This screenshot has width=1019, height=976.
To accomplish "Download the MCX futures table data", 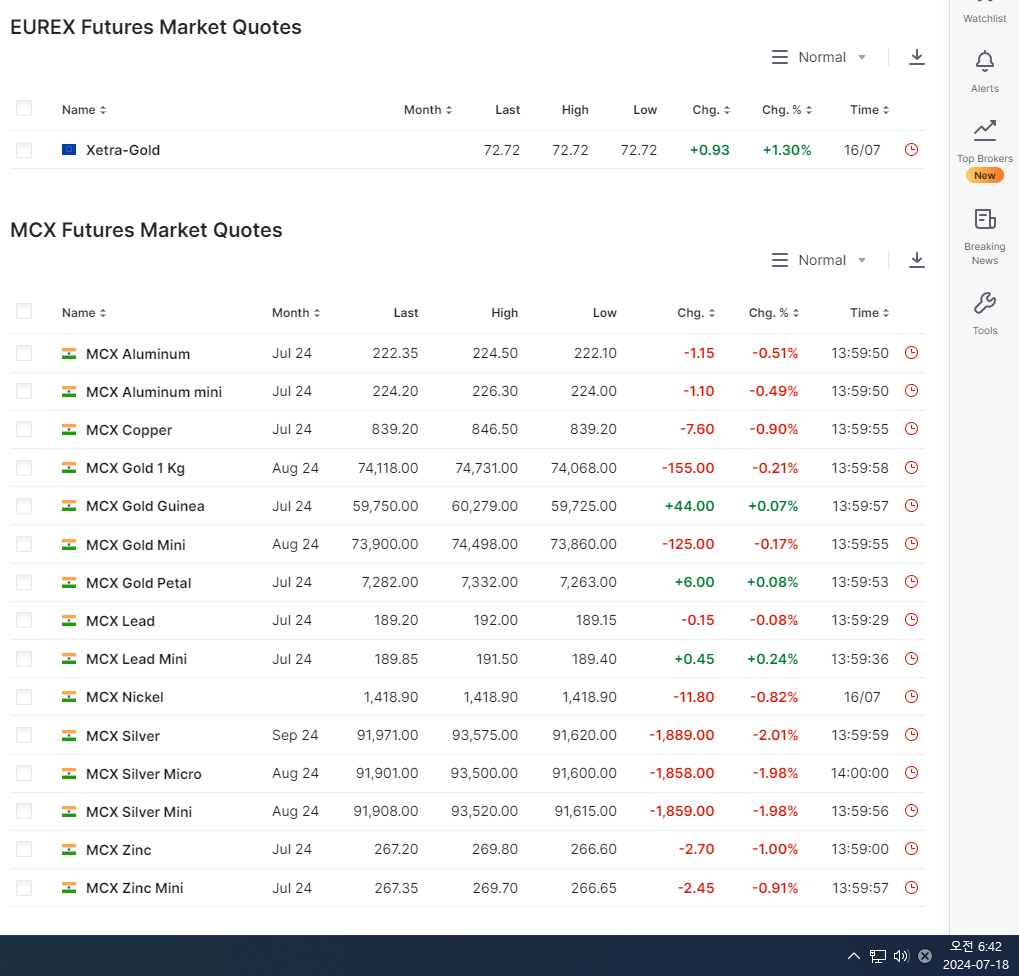I will pos(916,260).
